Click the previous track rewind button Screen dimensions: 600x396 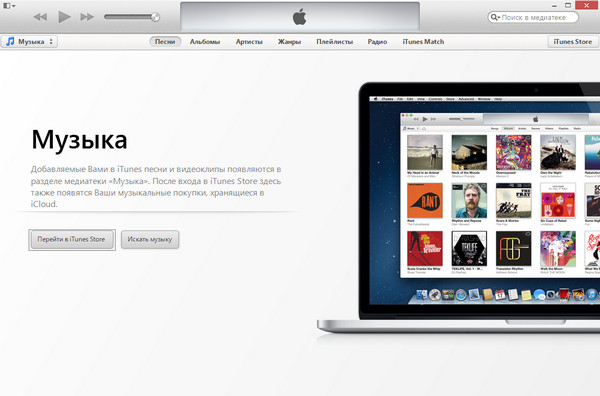40,17
